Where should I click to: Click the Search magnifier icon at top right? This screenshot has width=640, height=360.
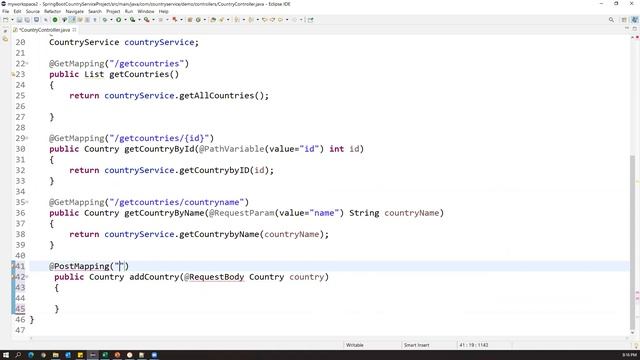click(x=611, y=20)
